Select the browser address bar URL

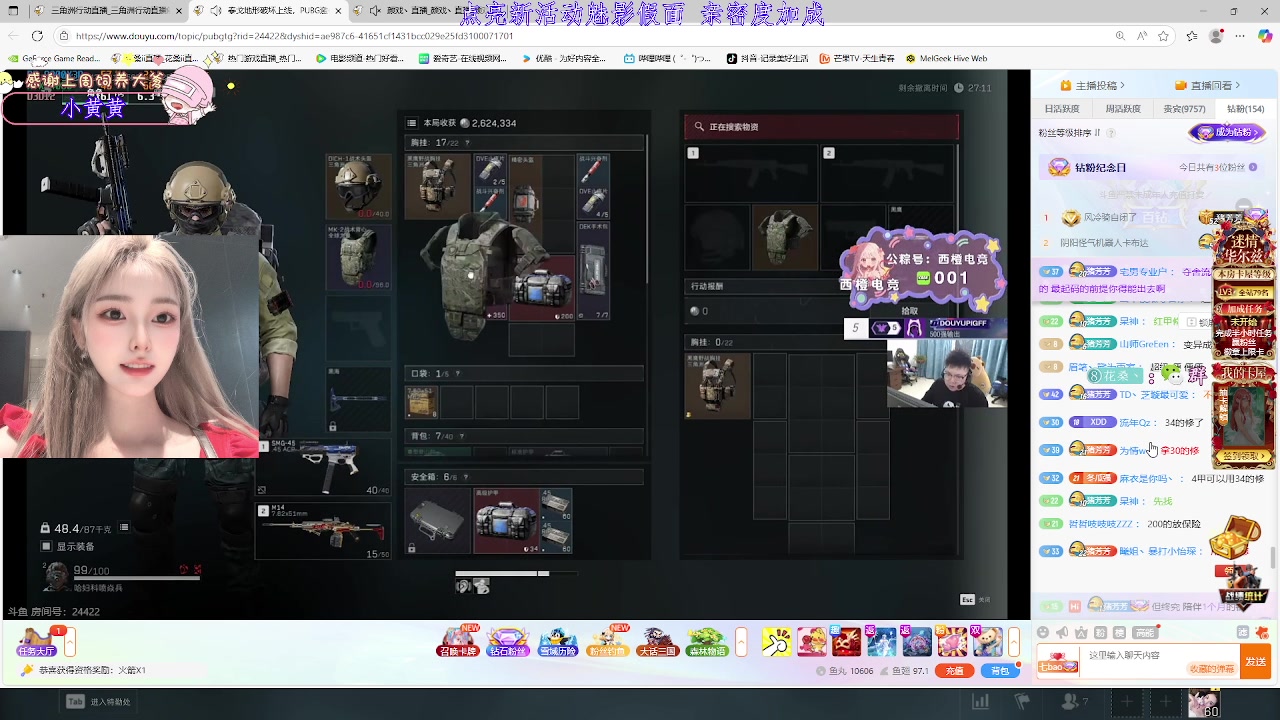click(295, 36)
